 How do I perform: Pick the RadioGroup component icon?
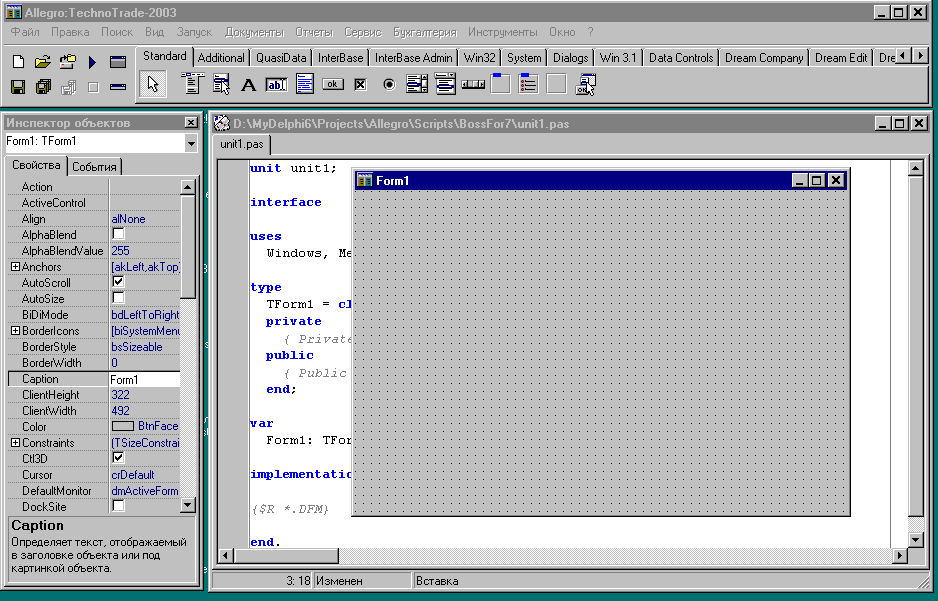(528, 84)
